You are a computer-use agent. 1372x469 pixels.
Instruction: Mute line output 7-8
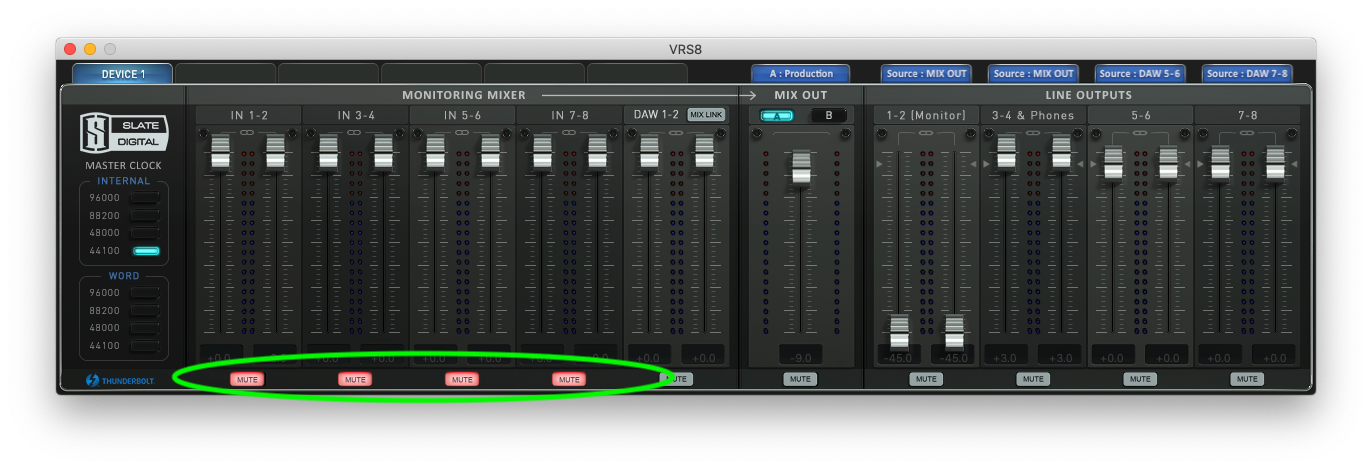(x=1247, y=380)
